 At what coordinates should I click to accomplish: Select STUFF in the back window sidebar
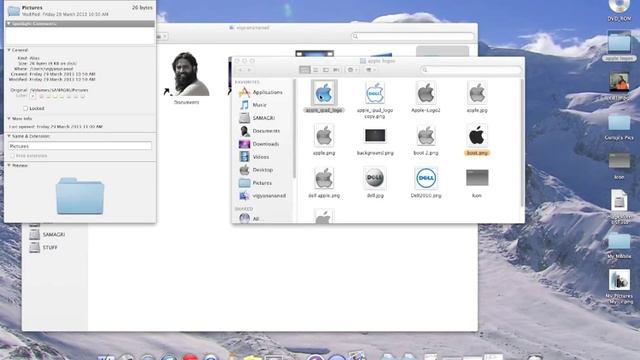(44, 247)
